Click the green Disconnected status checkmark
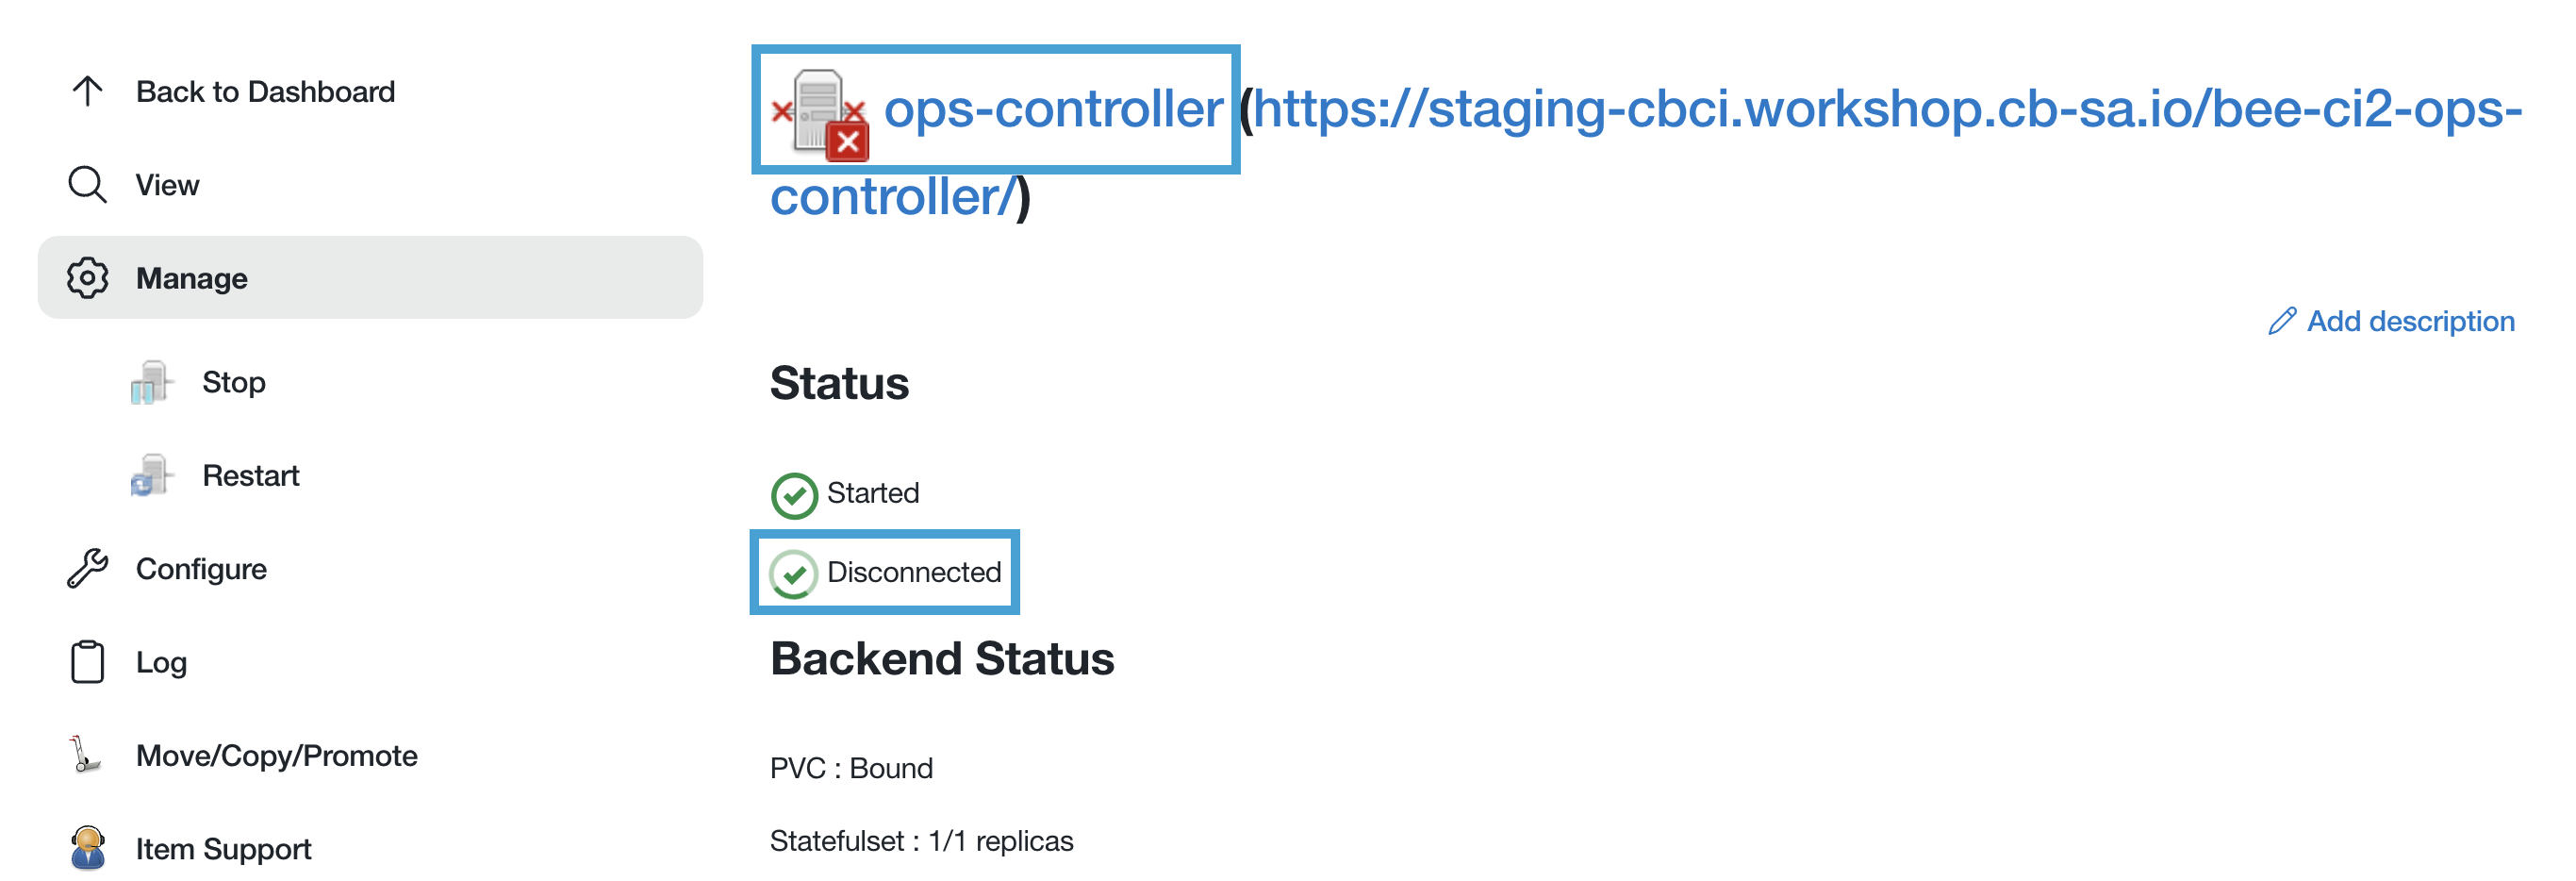Image resolution: width=2576 pixels, height=881 pixels. click(793, 571)
